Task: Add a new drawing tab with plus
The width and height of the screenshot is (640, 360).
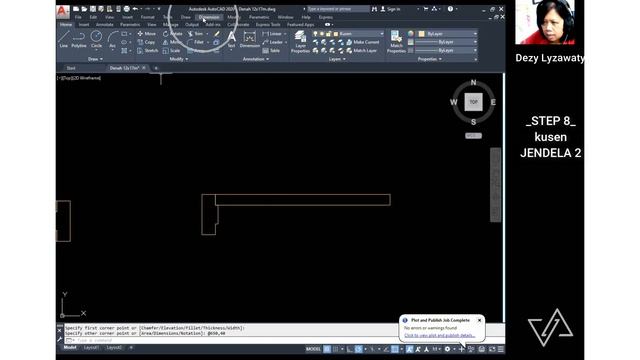Action: 156,68
